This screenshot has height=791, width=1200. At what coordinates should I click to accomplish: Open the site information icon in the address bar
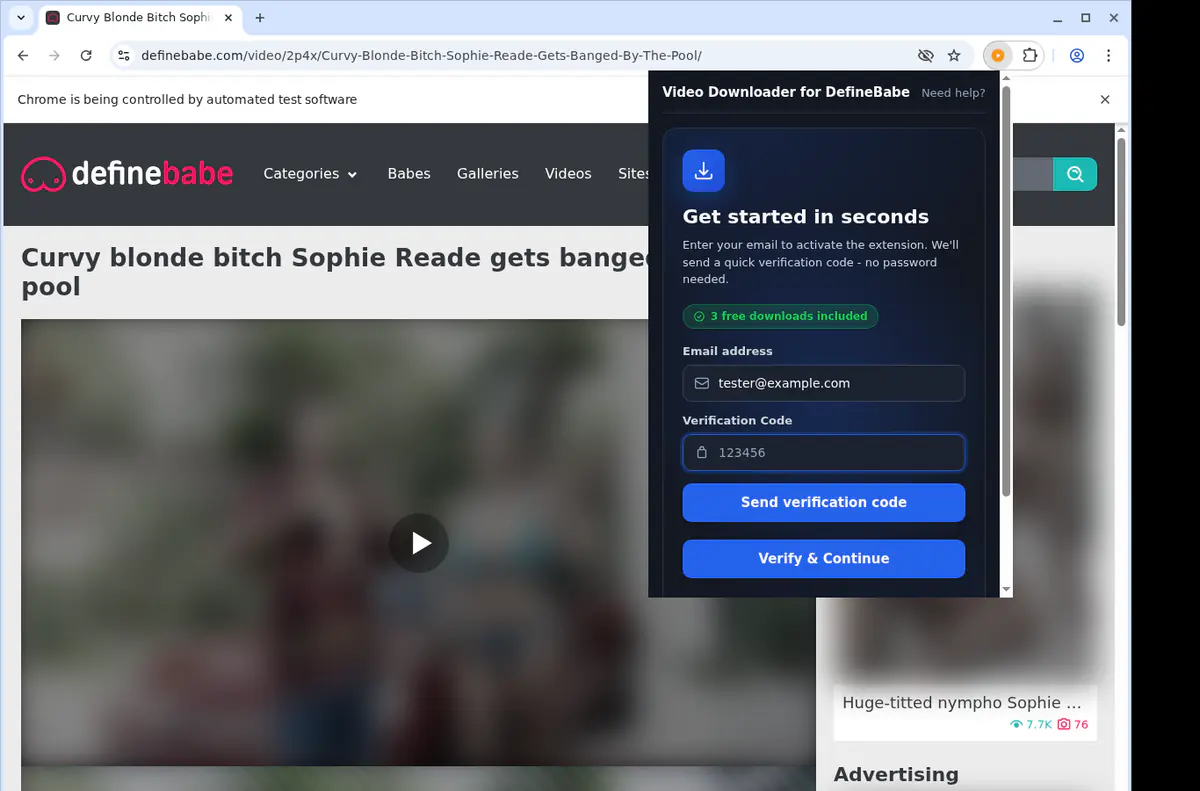(x=123, y=56)
